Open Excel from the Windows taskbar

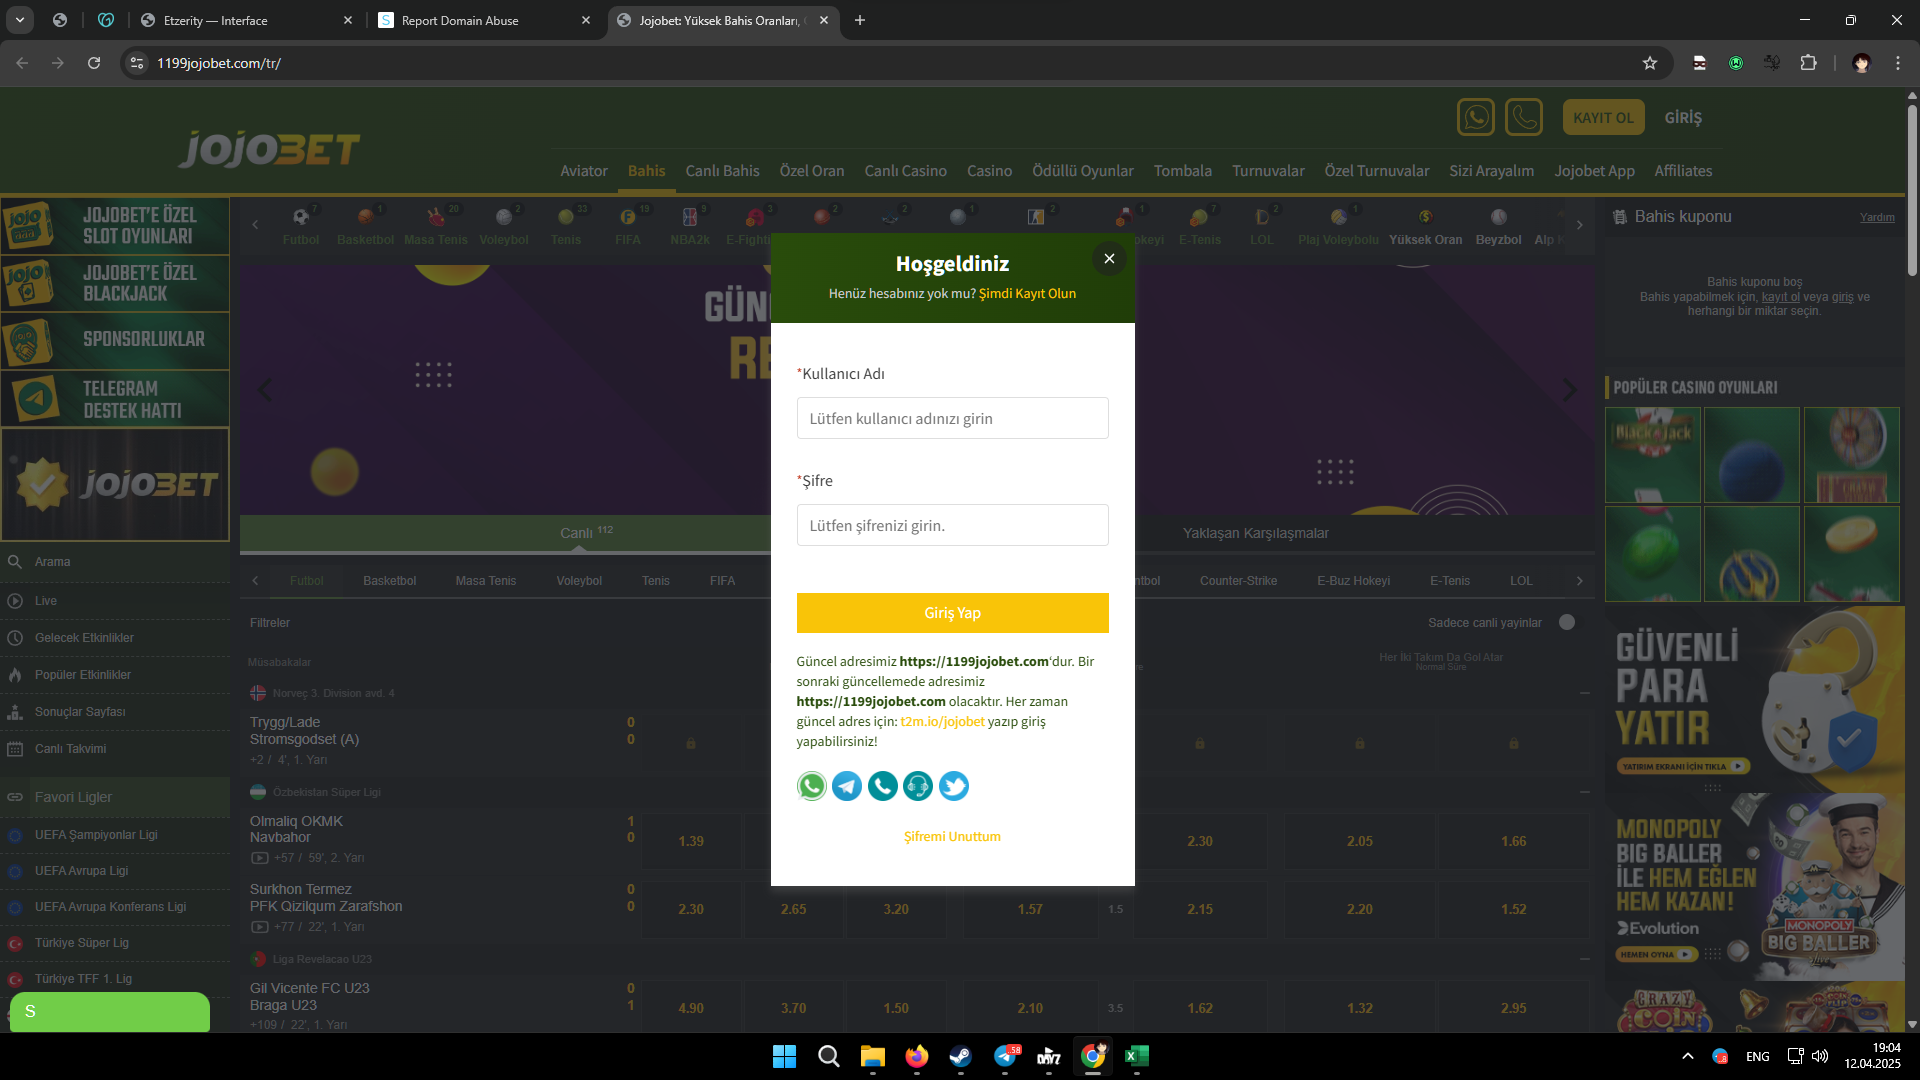[1137, 1056]
